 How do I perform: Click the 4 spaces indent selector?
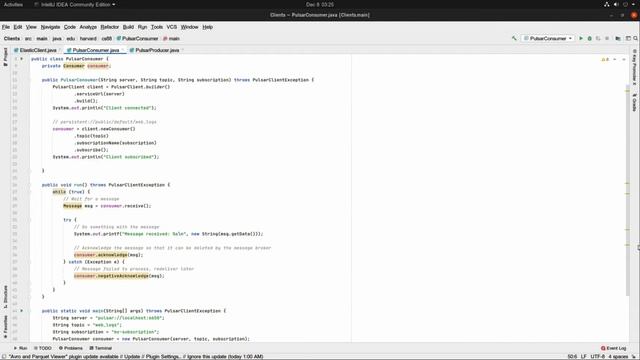click(618, 357)
